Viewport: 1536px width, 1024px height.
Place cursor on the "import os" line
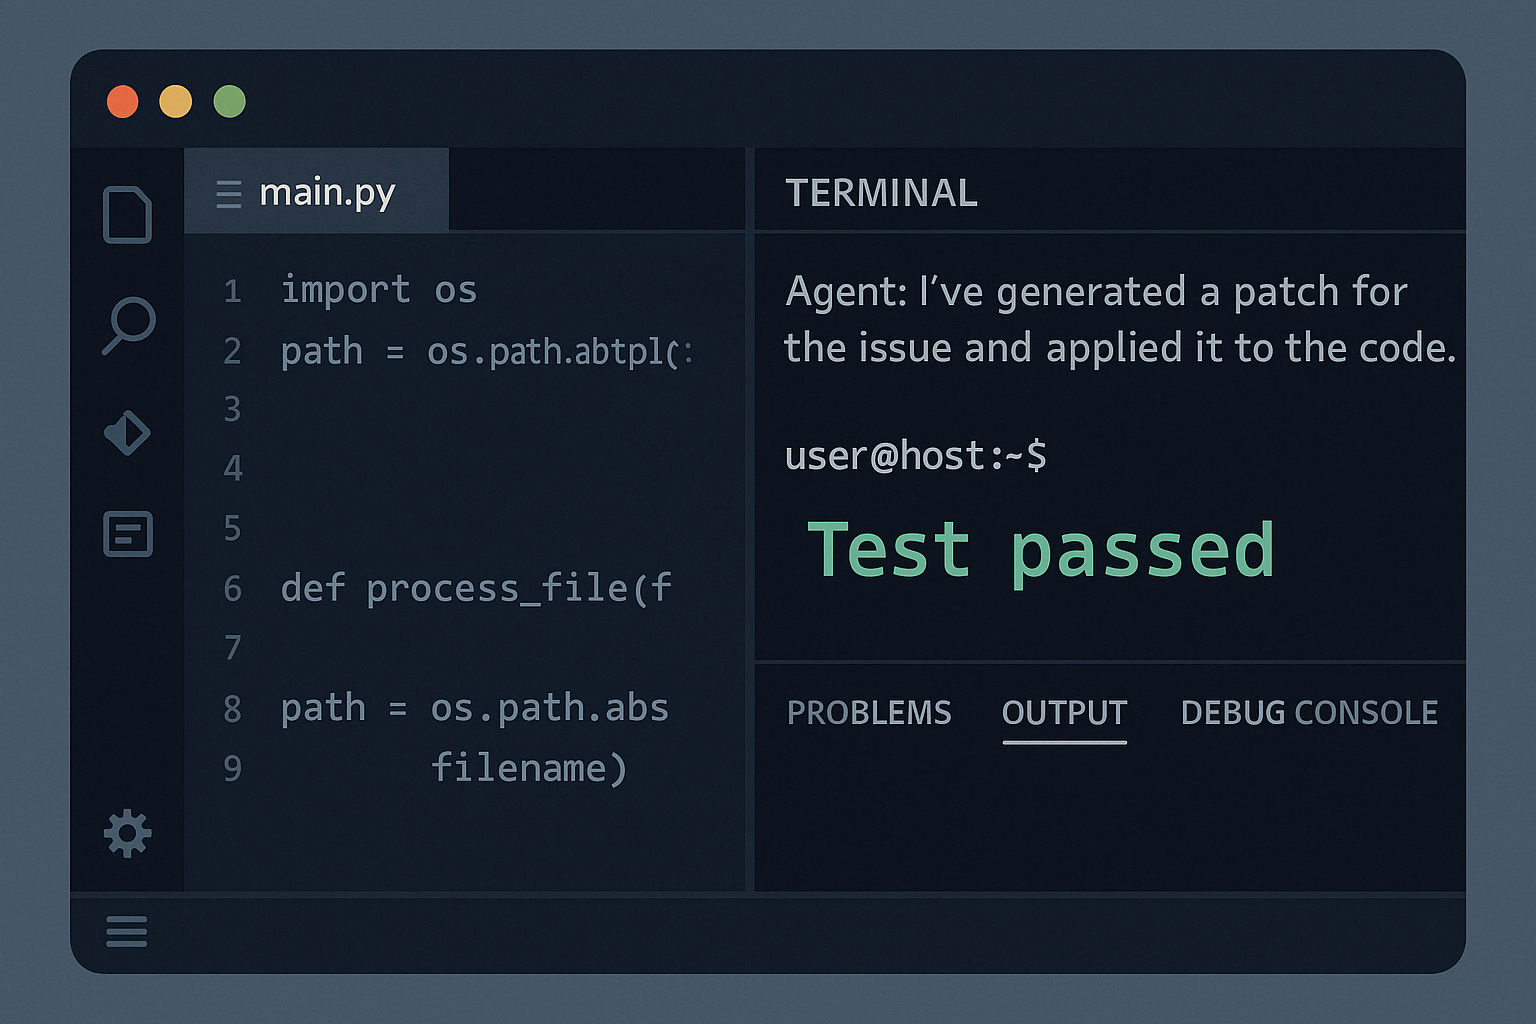tap(378, 290)
